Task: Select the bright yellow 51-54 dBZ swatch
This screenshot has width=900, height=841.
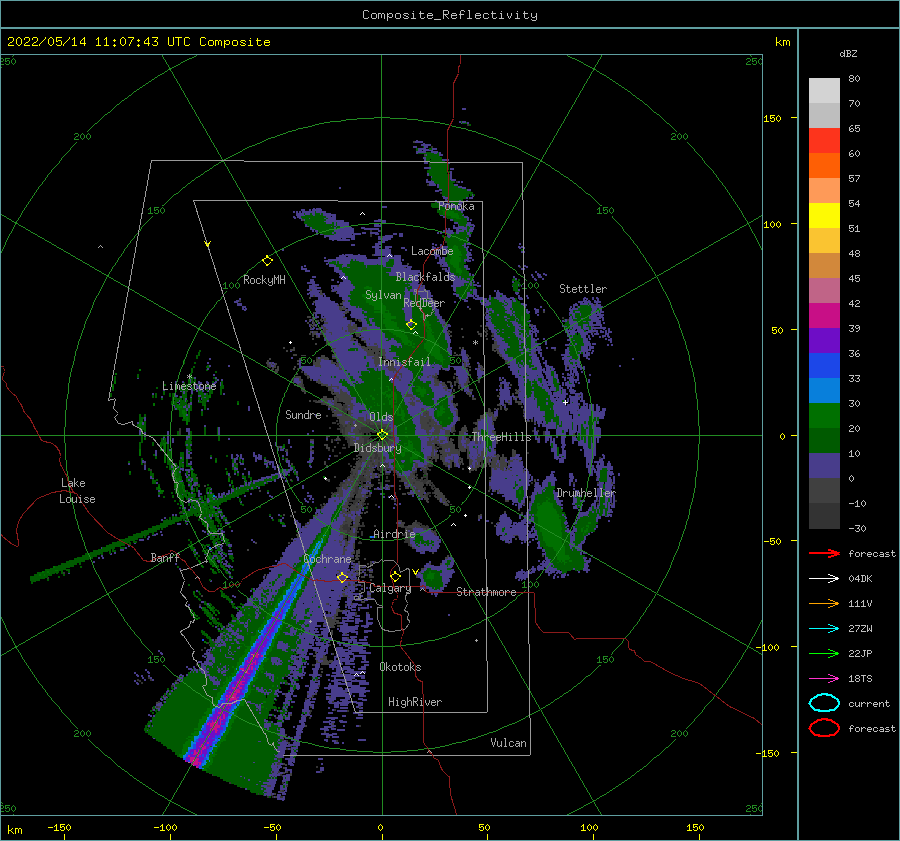Action: pos(824,216)
